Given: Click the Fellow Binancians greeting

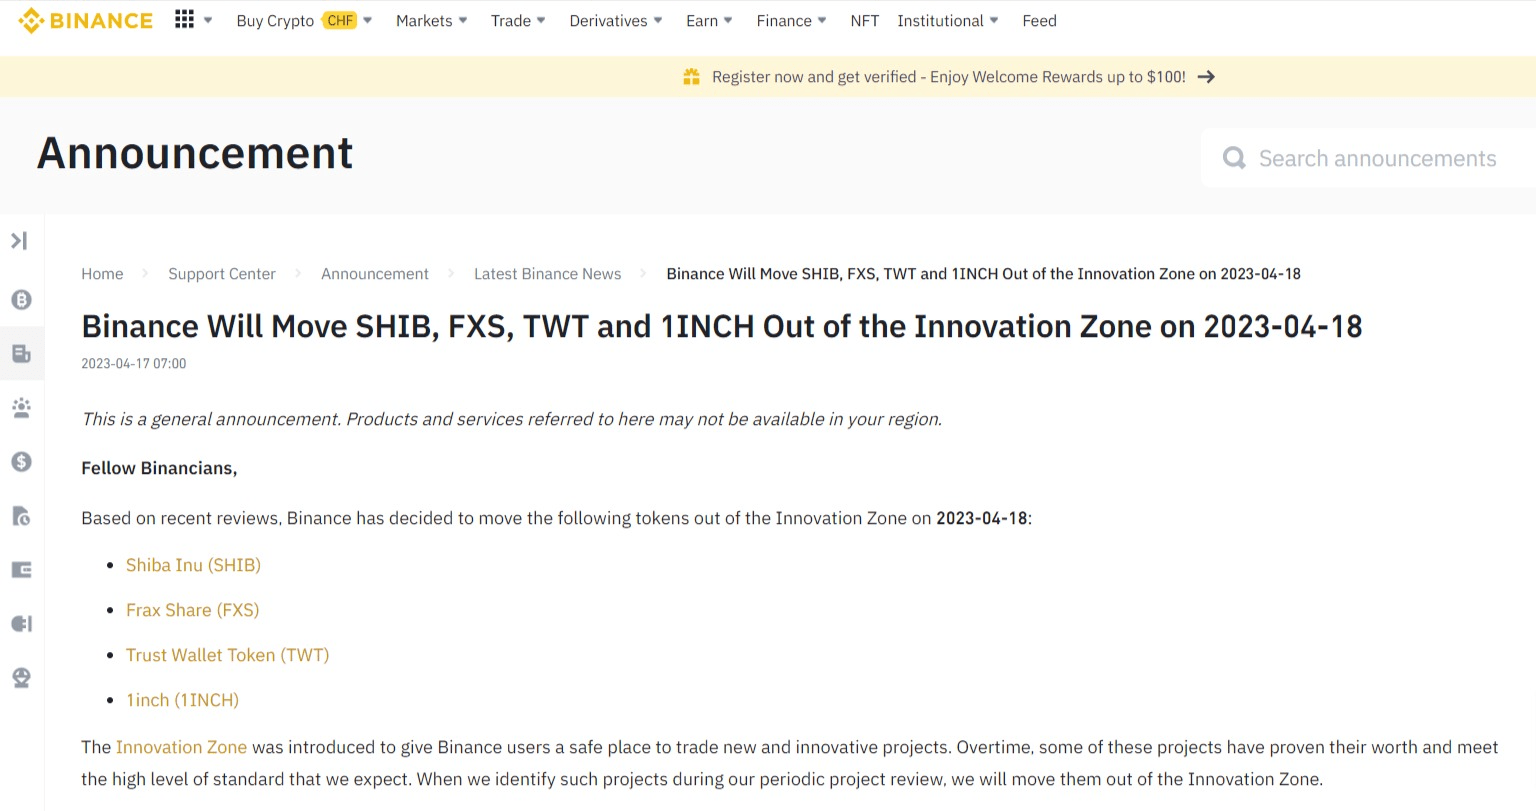Looking at the screenshot, I should (159, 468).
